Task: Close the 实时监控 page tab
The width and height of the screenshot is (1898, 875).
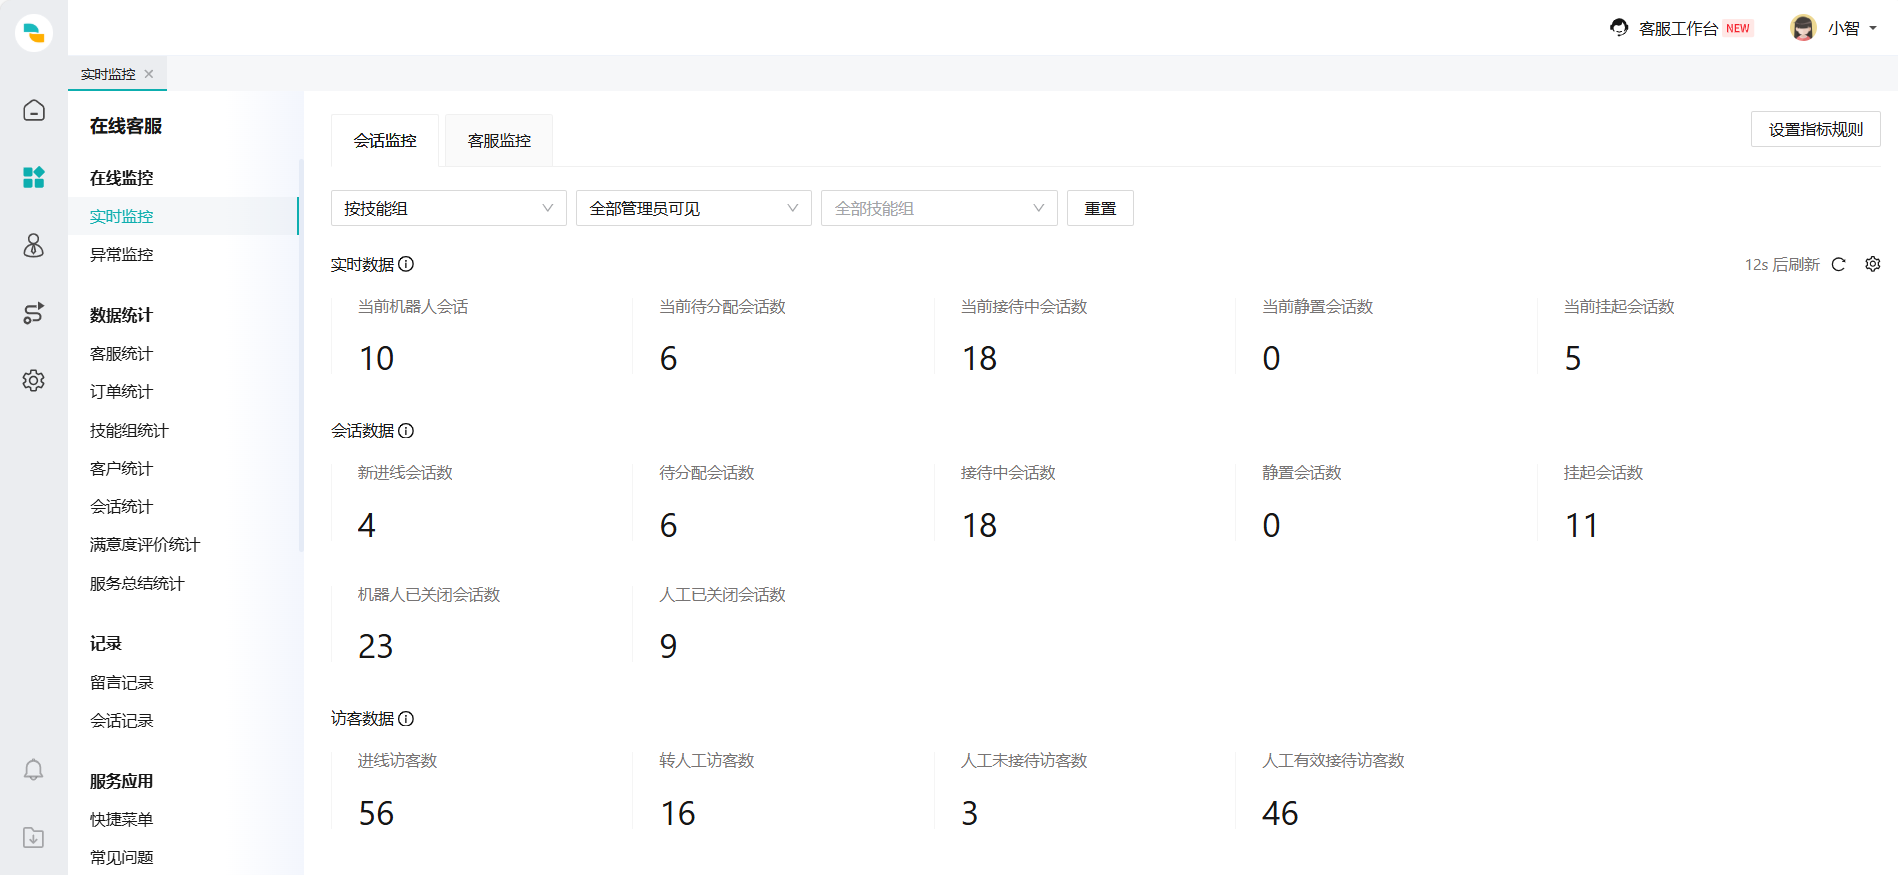Action: coord(149,74)
